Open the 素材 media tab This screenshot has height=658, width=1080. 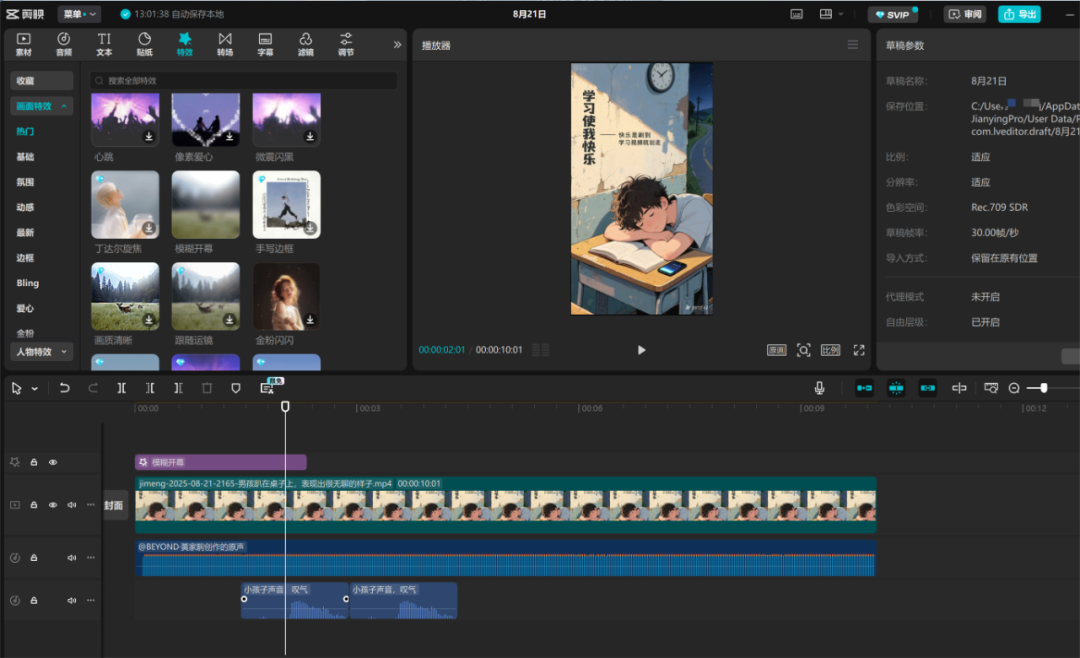coord(23,44)
